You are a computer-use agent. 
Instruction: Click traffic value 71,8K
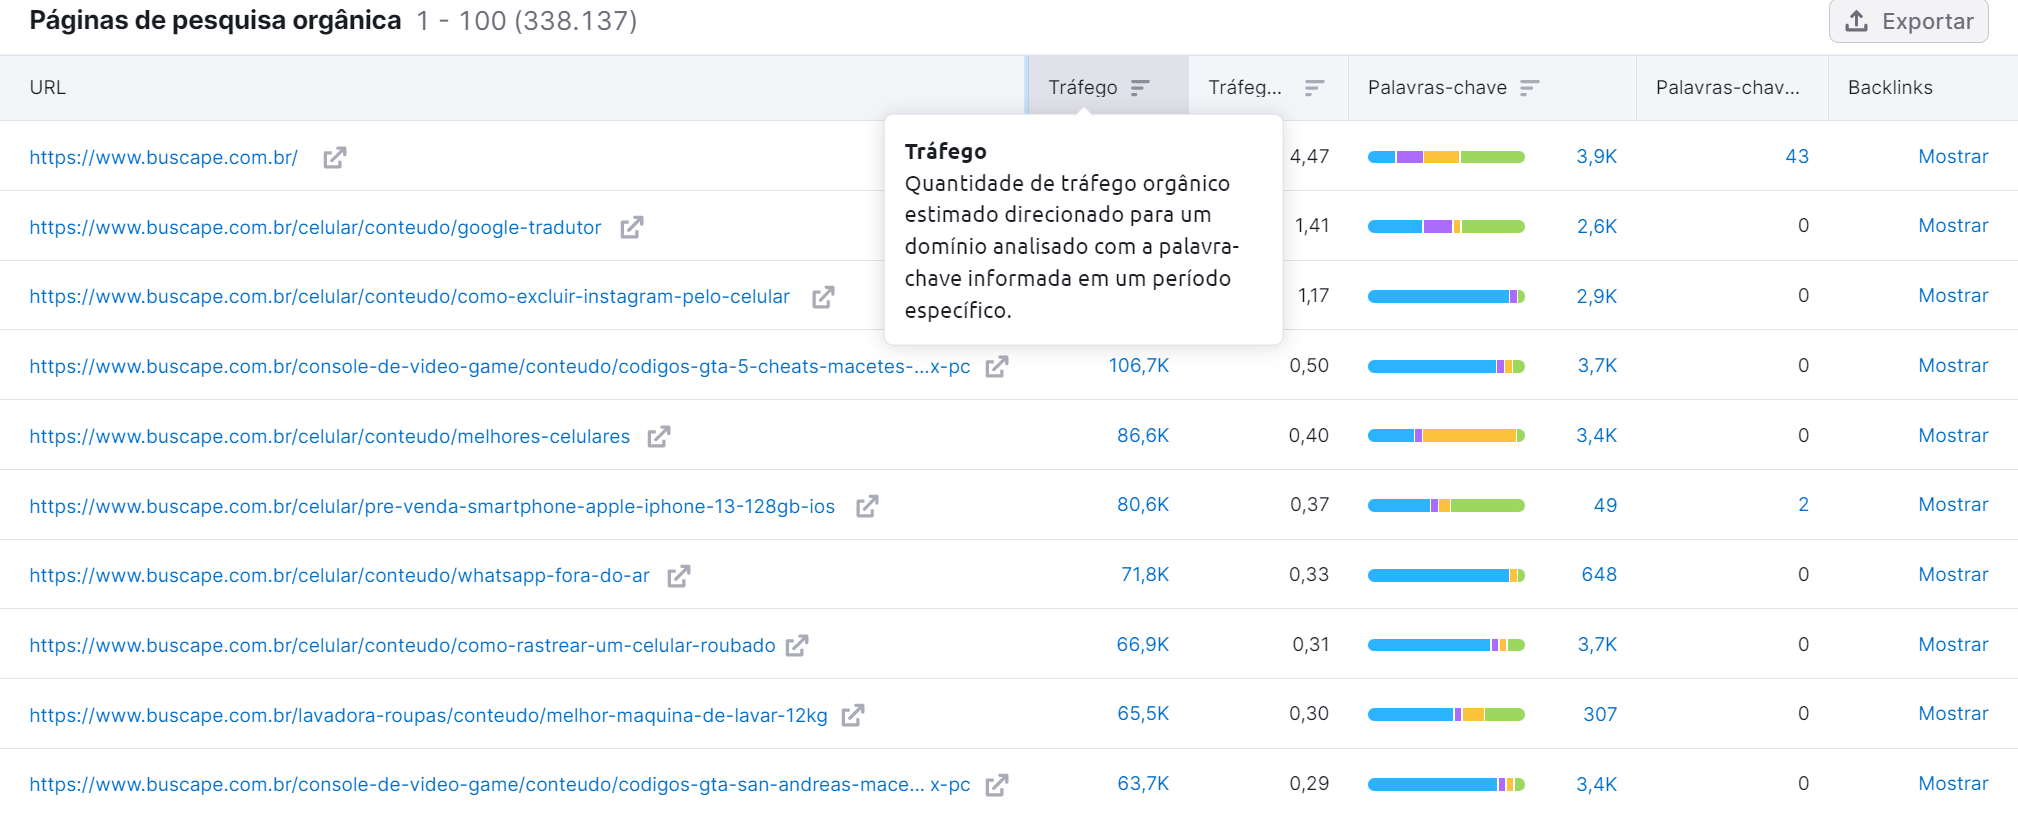[1145, 574]
